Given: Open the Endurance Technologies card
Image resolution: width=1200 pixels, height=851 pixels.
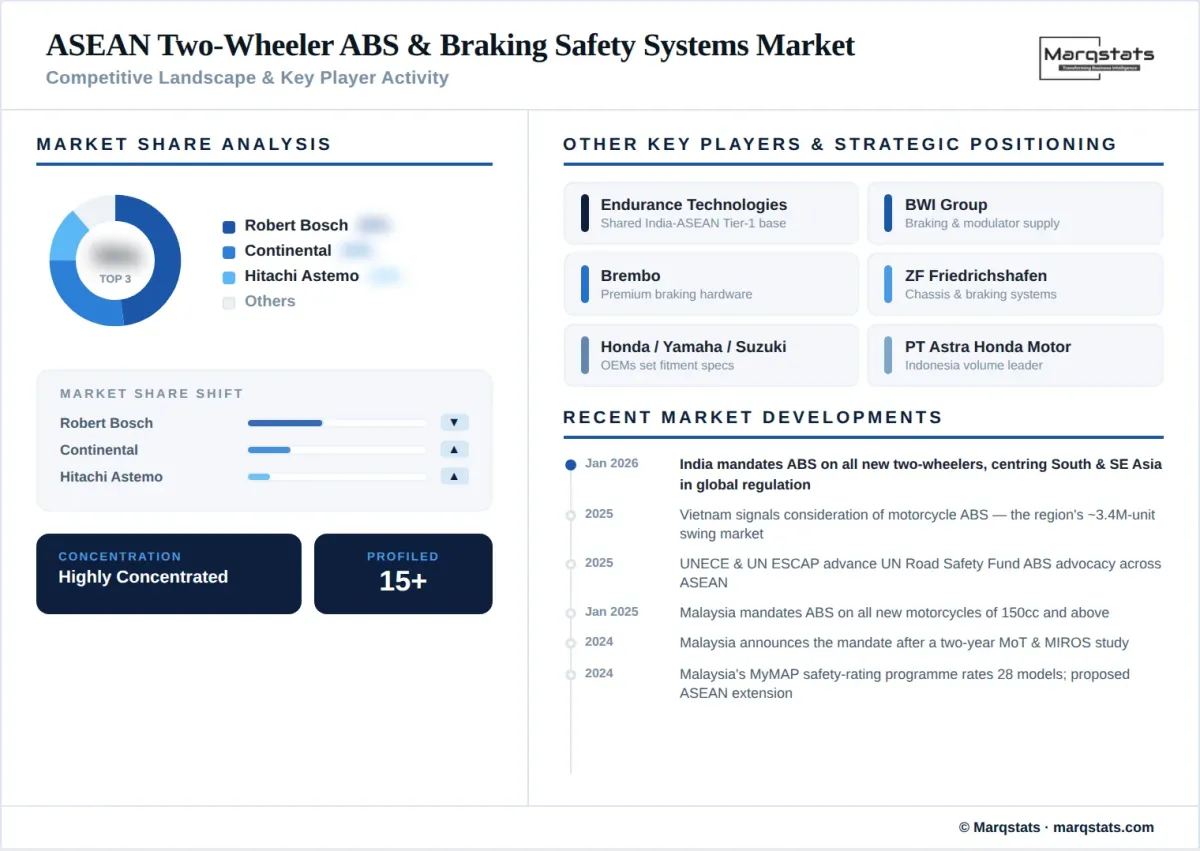Looking at the screenshot, I should [711, 213].
